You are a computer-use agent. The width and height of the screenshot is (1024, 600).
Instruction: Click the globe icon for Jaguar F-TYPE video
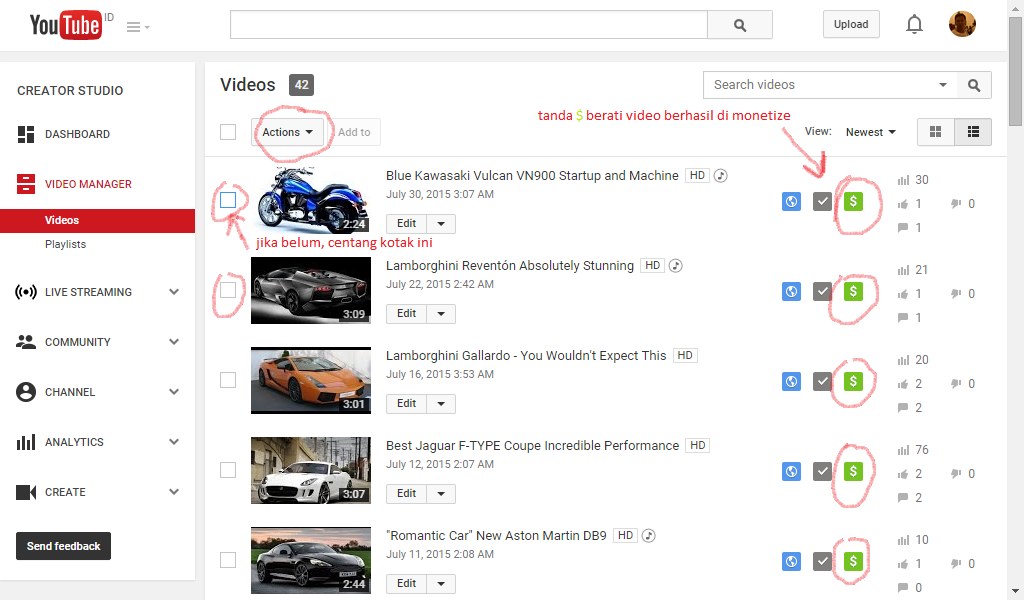click(x=792, y=471)
